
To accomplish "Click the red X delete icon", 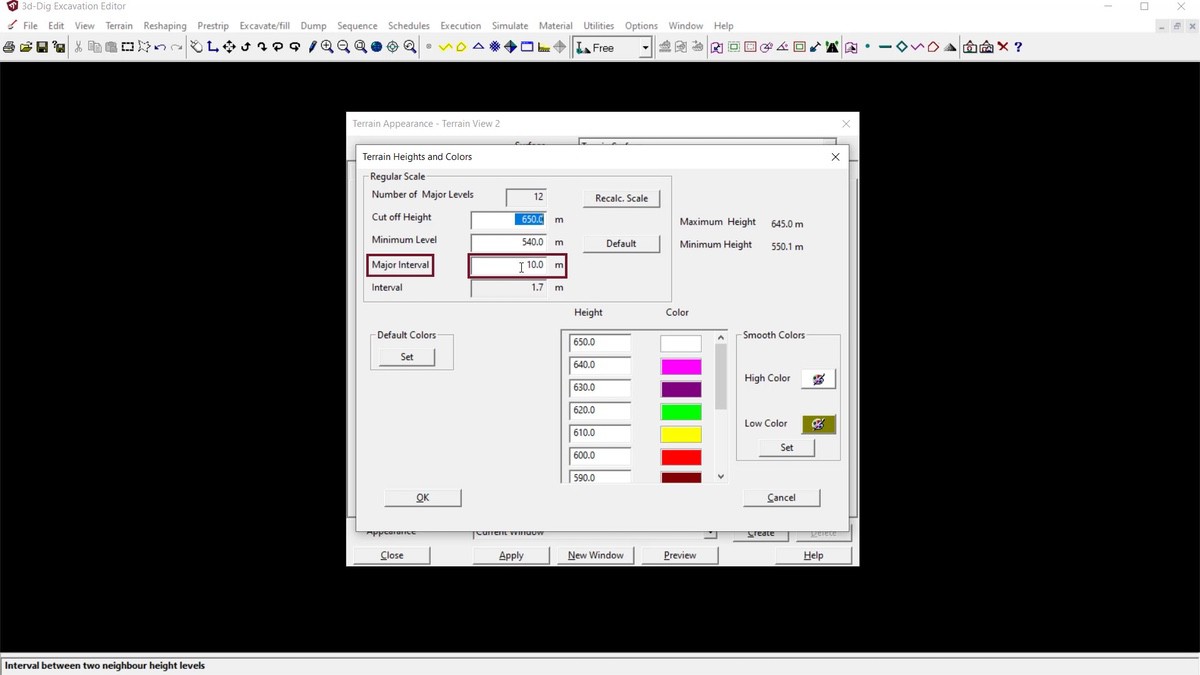I will (x=1003, y=47).
